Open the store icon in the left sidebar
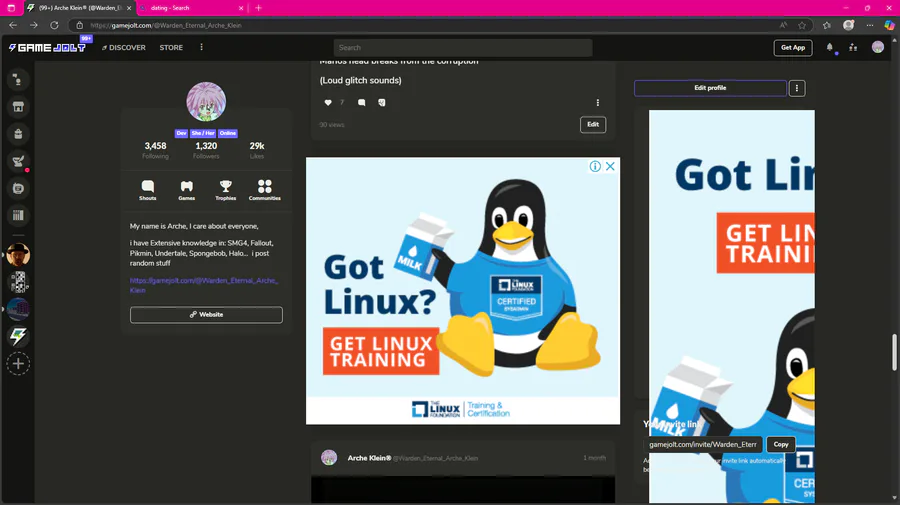Image resolution: width=900 pixels, height=505 pixels. click(x=18, y=107)
